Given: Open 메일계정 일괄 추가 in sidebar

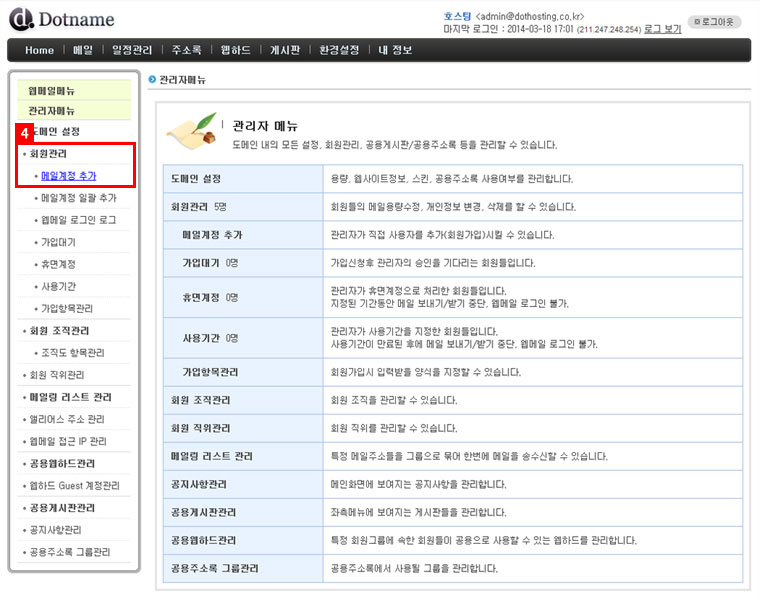Looking at the screenshot, I should [x=78, y=198].
